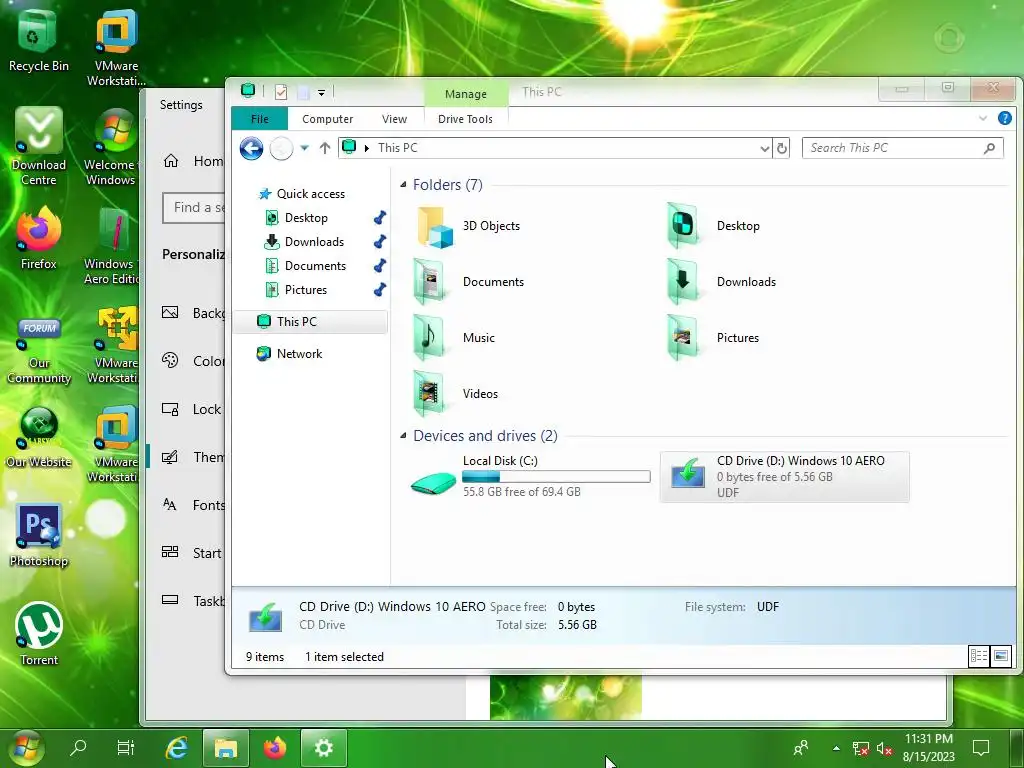
Task: Open Download Centre desktop icon
Action: tap(39, 147)
